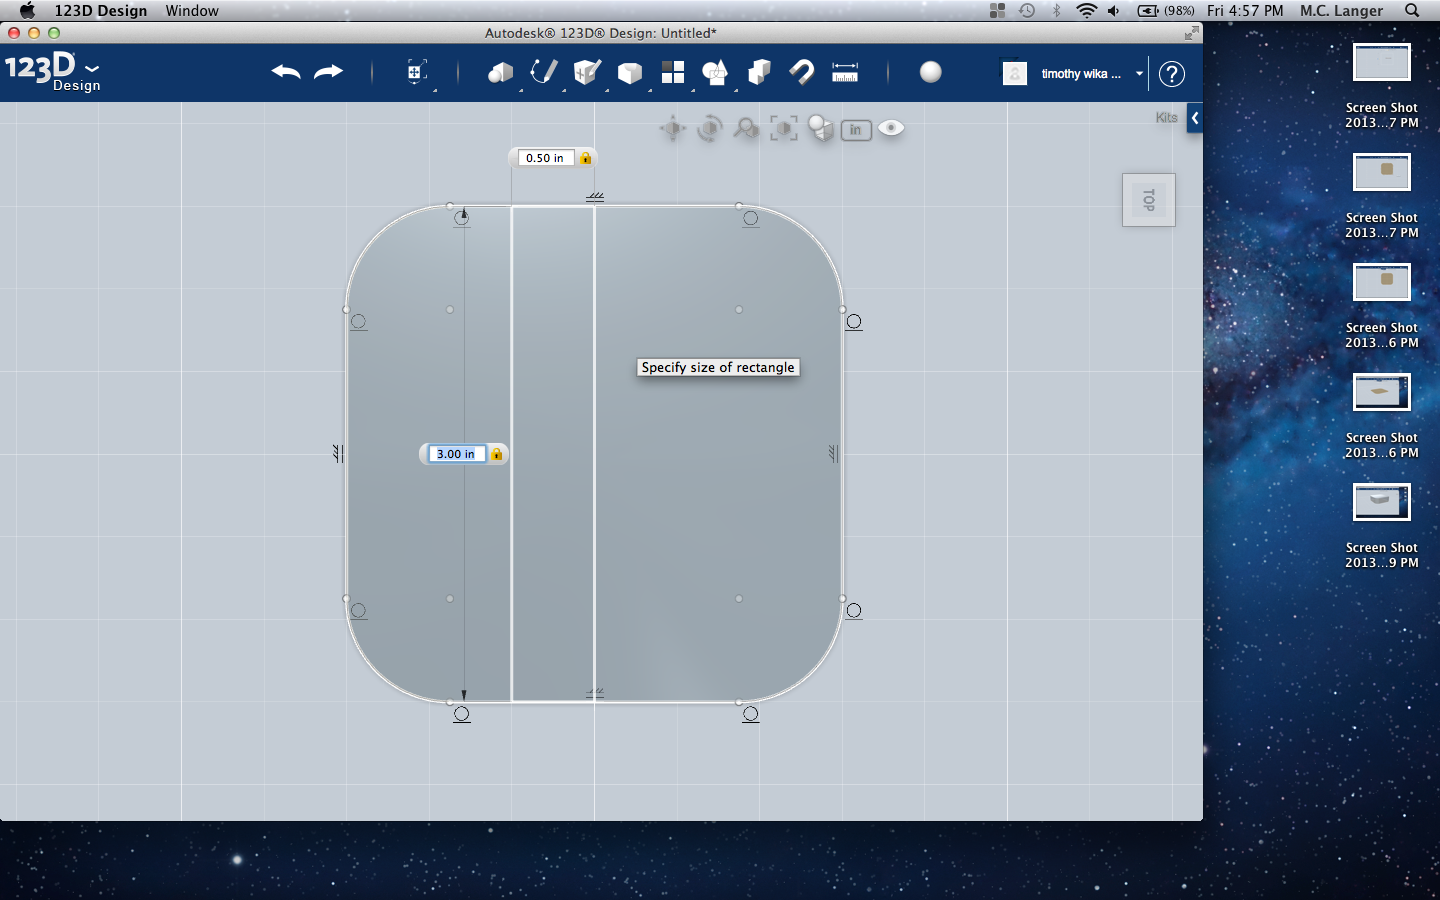
Task: Open the Pattern tools menu
Action: pos(673,72)
